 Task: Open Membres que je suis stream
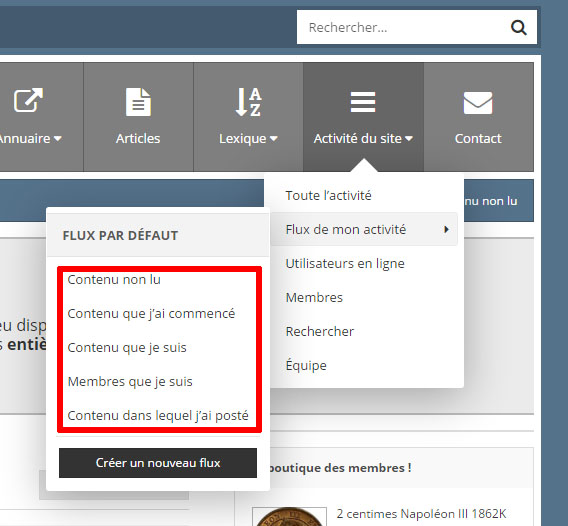130,382
